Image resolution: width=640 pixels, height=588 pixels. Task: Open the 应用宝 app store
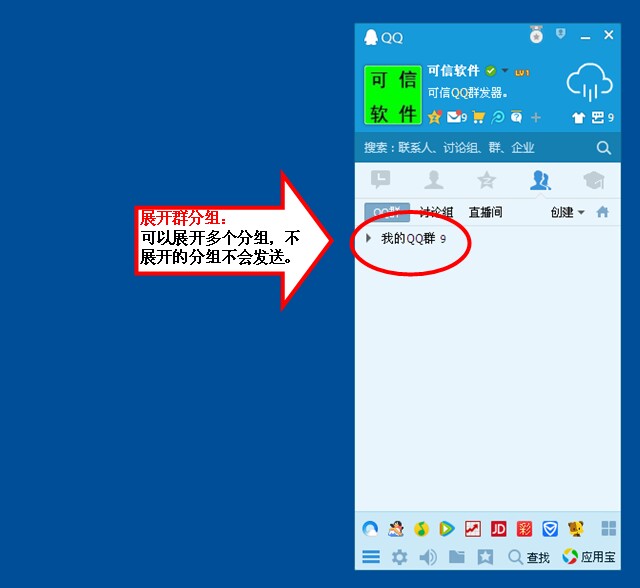pyautogui.click(x=589, y=557)
